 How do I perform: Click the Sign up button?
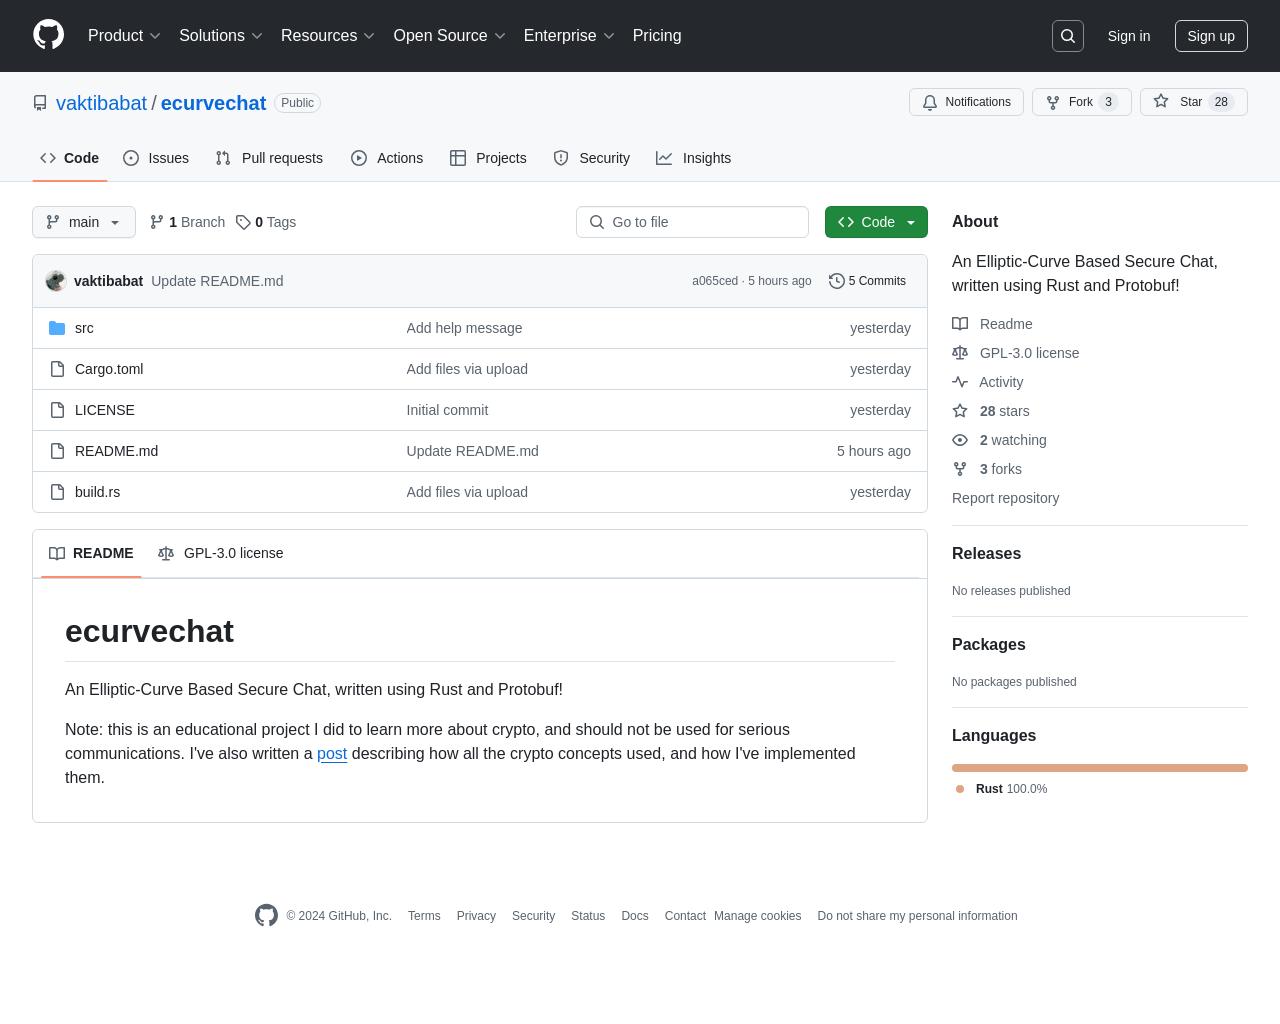(1211, 36)
